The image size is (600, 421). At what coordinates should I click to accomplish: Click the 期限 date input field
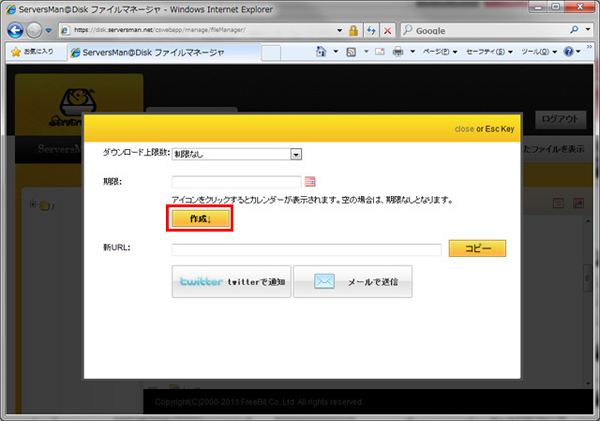point(236,182)
